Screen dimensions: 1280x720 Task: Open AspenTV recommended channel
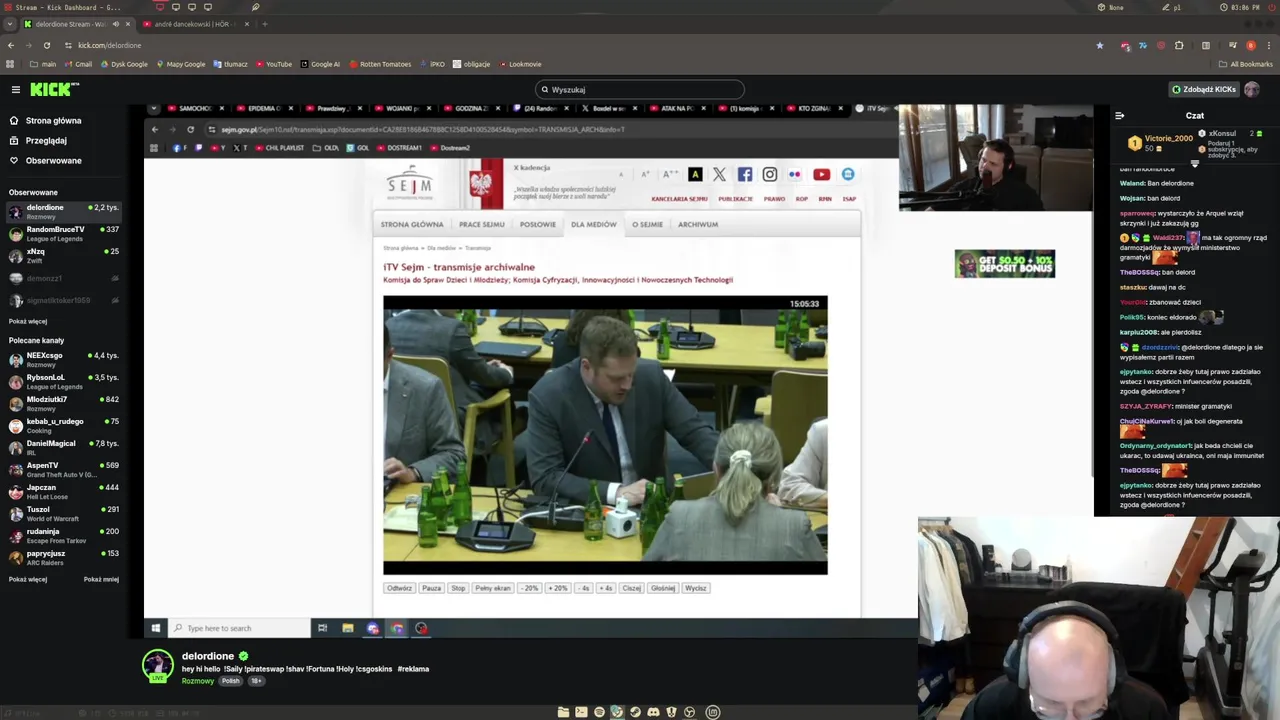64,469
